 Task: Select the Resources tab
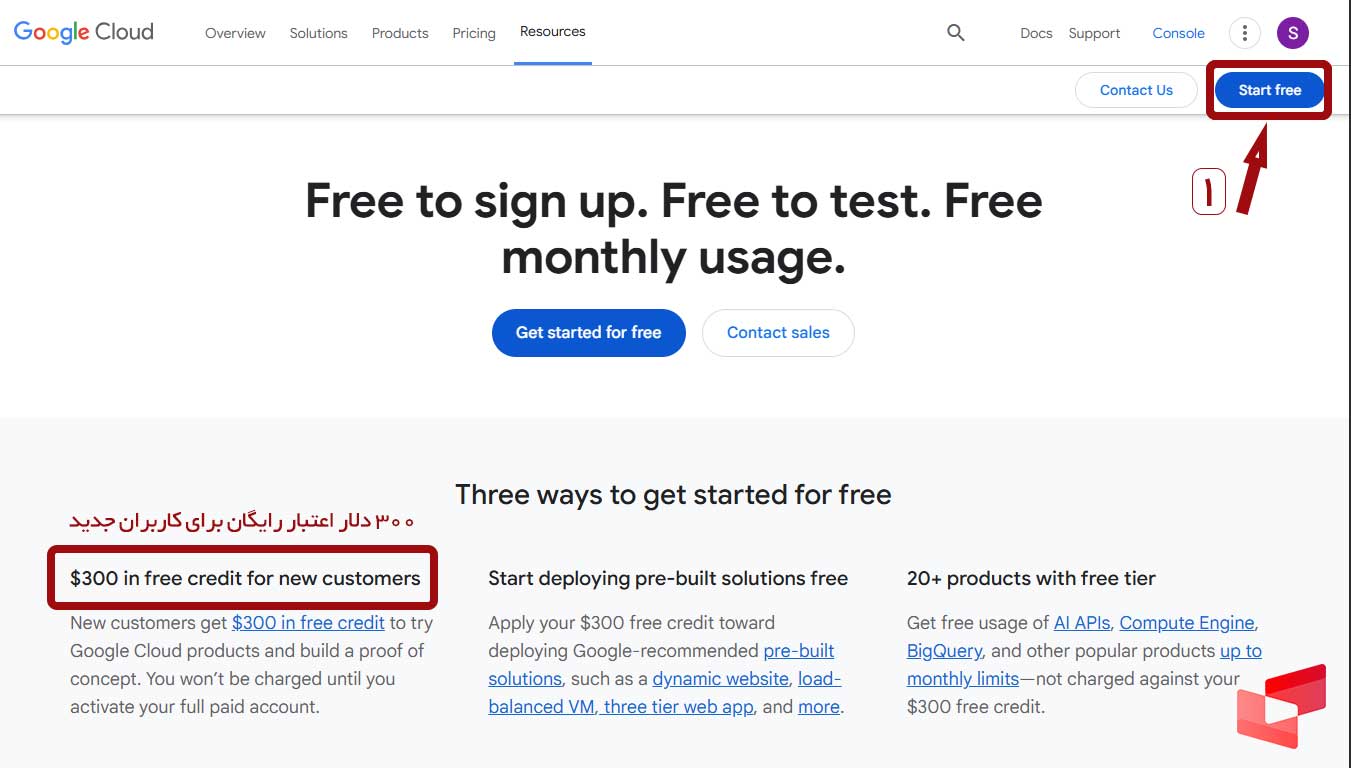553,32
